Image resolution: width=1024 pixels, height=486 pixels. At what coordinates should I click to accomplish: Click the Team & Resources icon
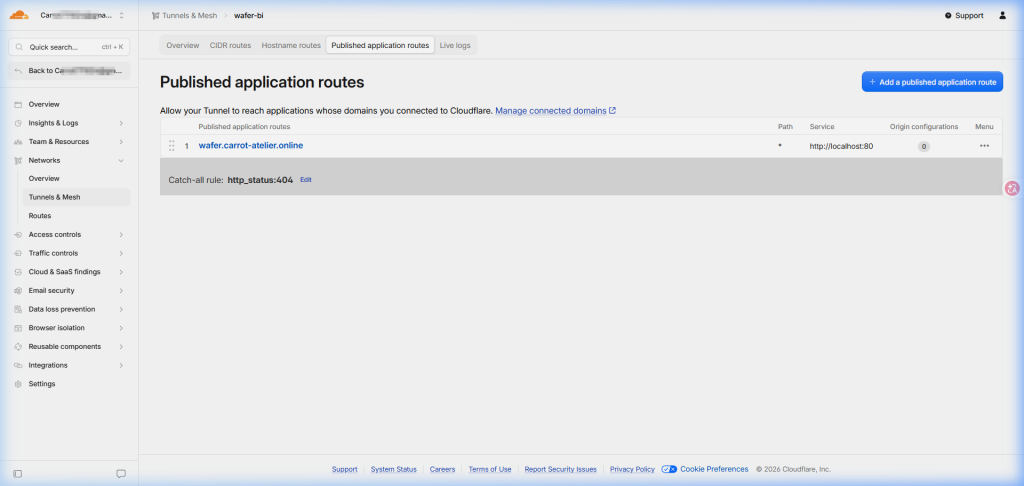[x=18, y=142]
